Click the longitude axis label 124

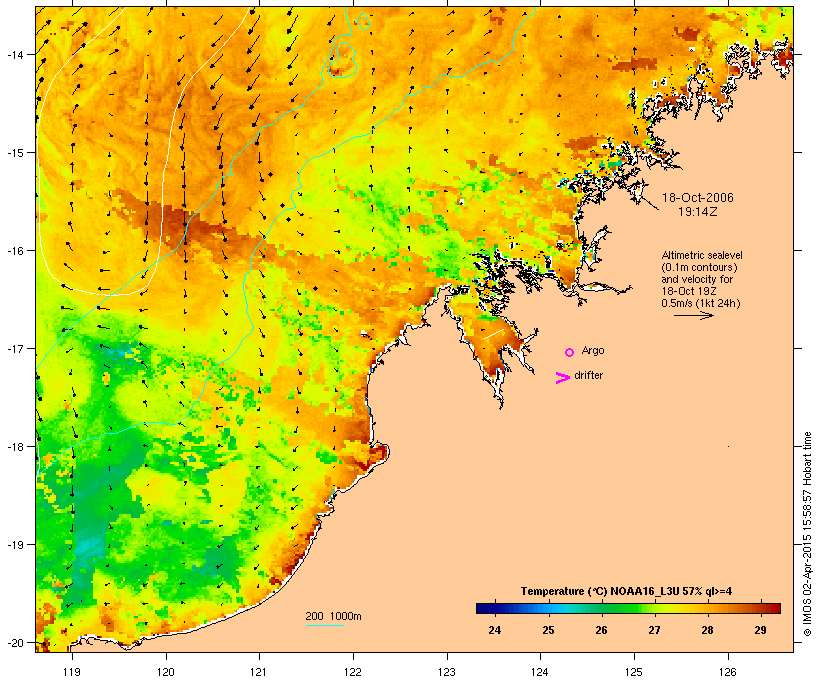click(540, 671)
